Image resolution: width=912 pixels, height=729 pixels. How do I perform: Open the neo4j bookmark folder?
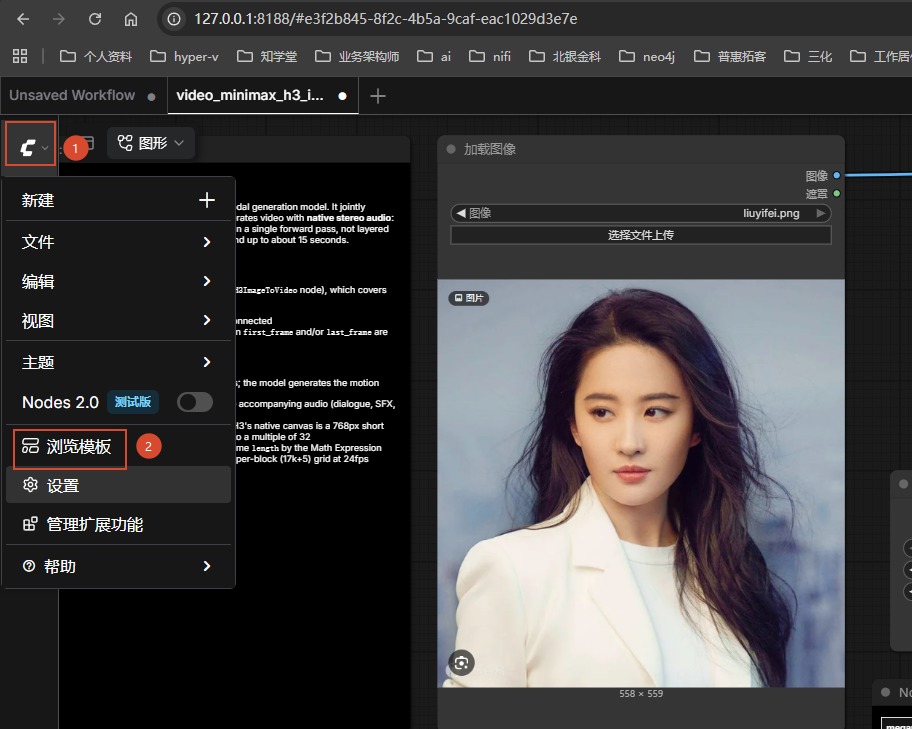click(x=647, y=56)
